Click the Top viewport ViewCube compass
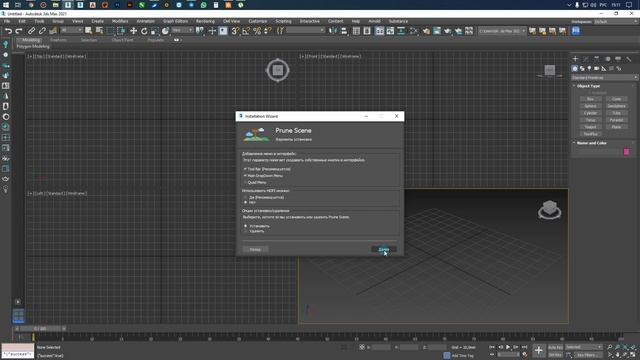 click(278, 70)
